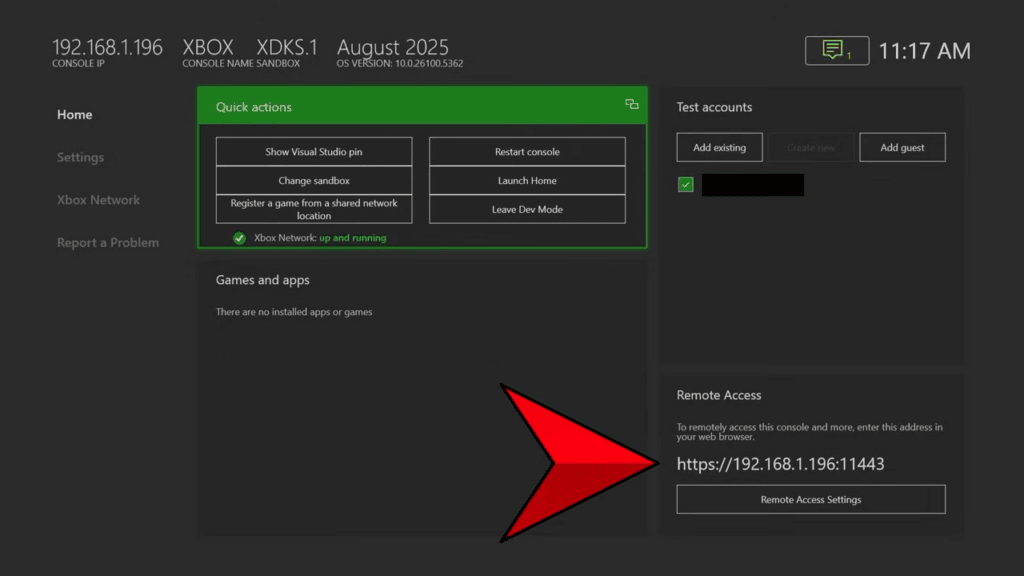Viewport: 1024px width, 576px height.
Task: Click the Restart console button
Action: 526,151
